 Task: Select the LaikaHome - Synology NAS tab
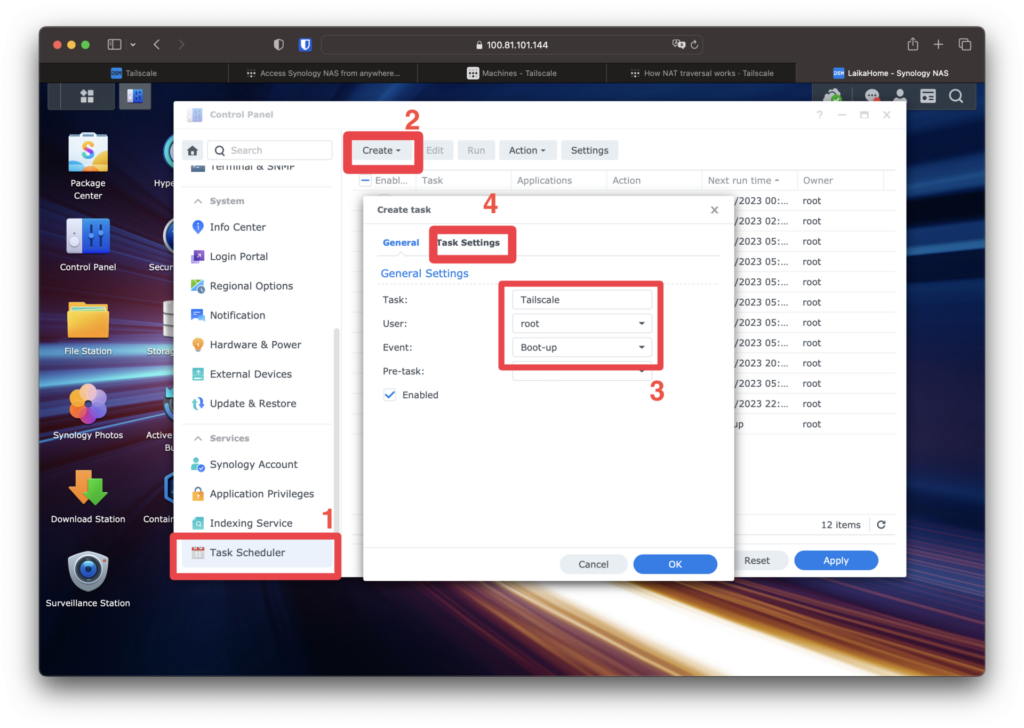pyautogui.click(x=890, y=73)
